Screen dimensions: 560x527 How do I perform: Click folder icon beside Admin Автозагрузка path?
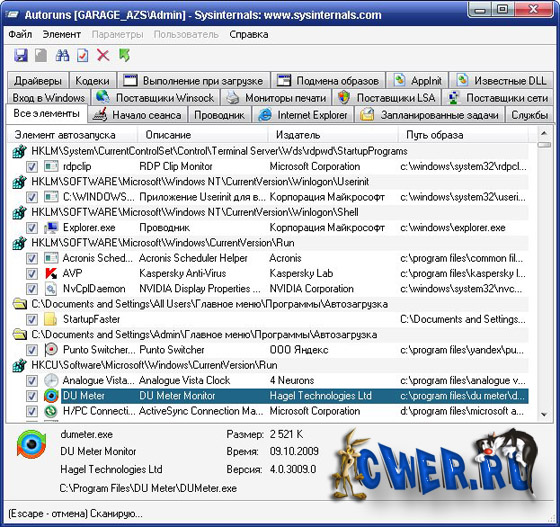20,335
